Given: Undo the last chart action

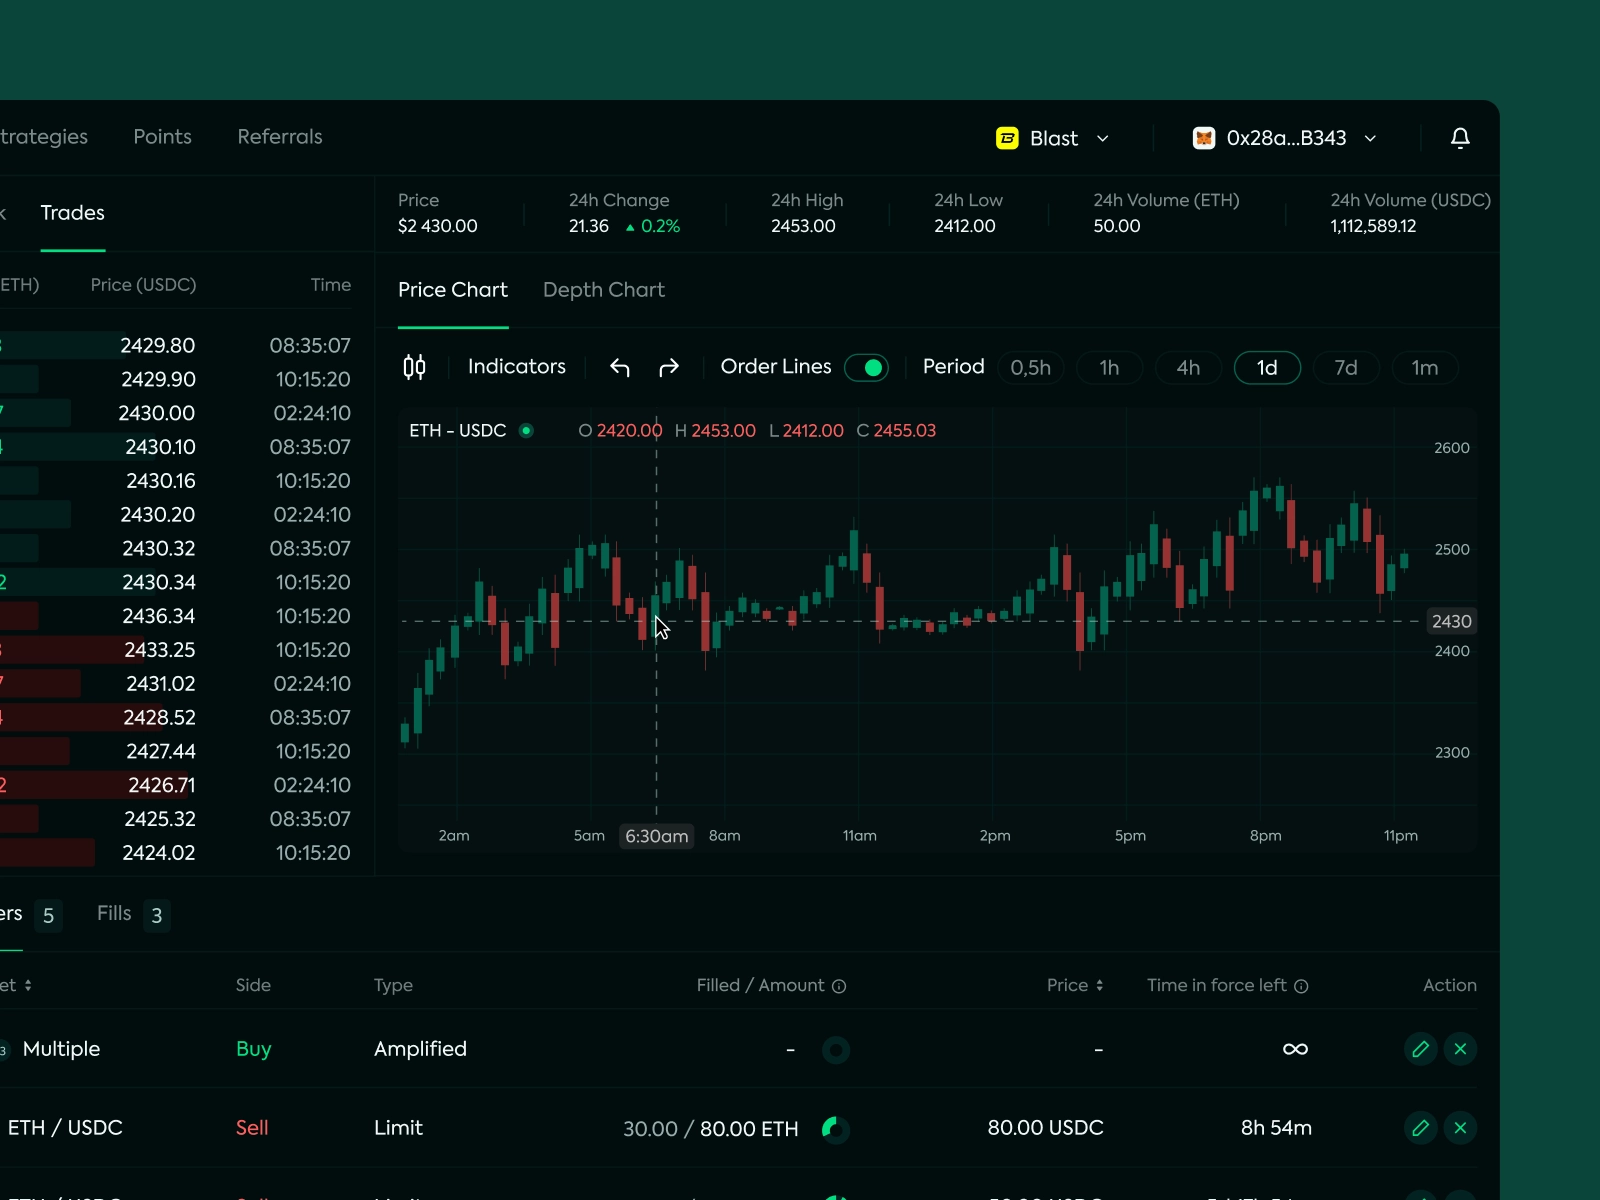Looking at the screenshot, I should coord(620,367).
